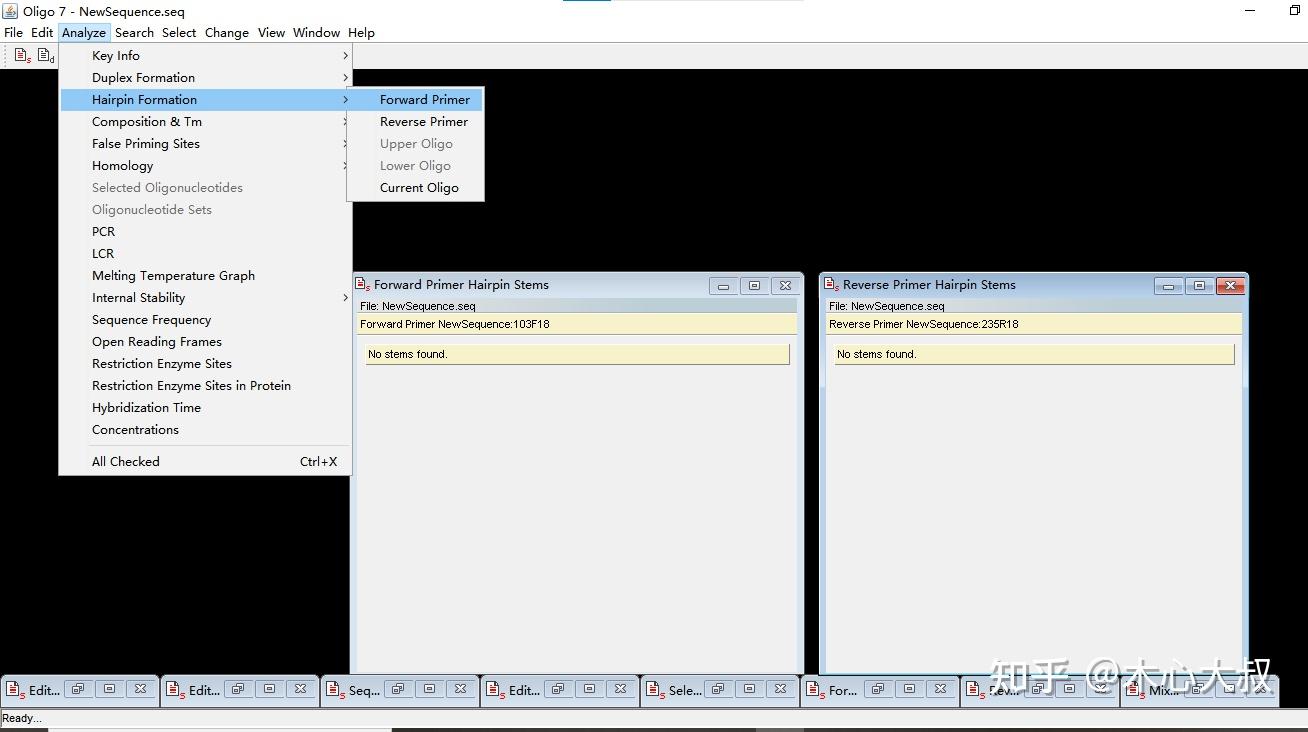Restore the minimized "Seq..." window using its restore icon
This screenshot has height=732, width=1308.
[397, 689]
